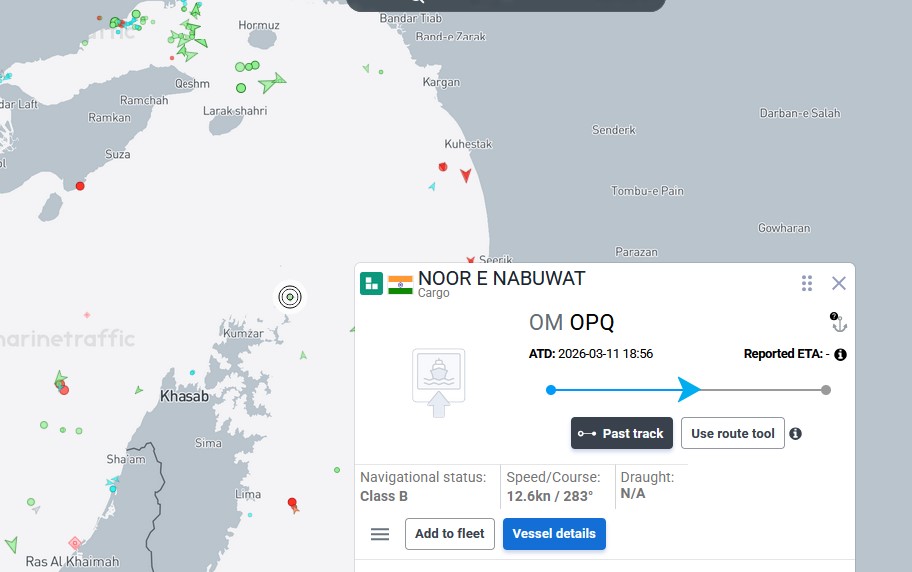The image size is (912, 572).
Task: Click the pink diamond marker in western waters
Action: (87, 315)
